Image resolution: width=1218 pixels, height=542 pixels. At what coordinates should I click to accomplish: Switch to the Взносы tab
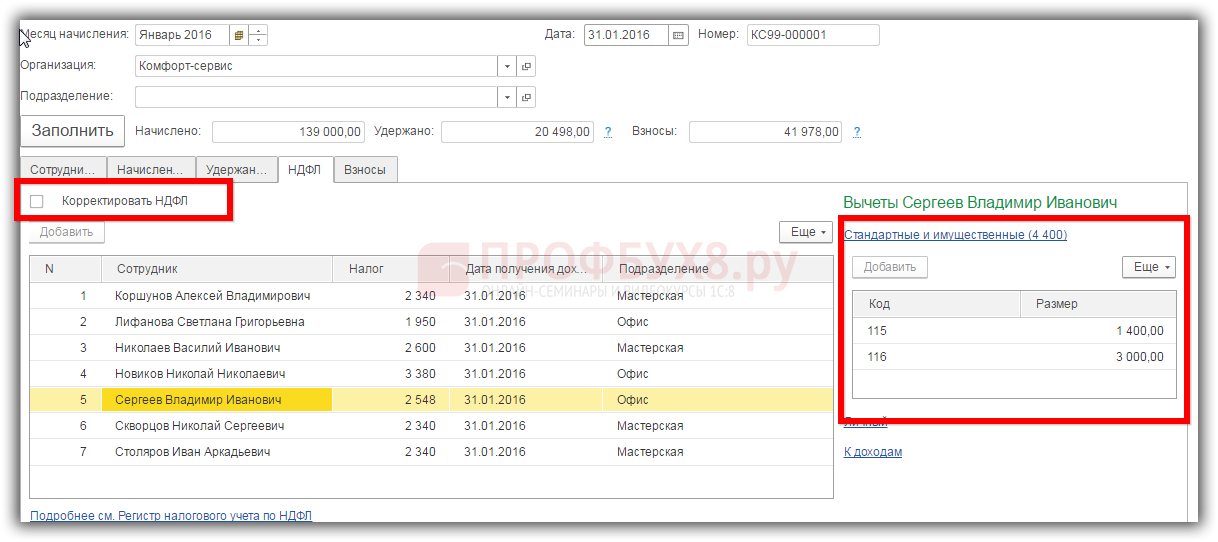point(365,170)
